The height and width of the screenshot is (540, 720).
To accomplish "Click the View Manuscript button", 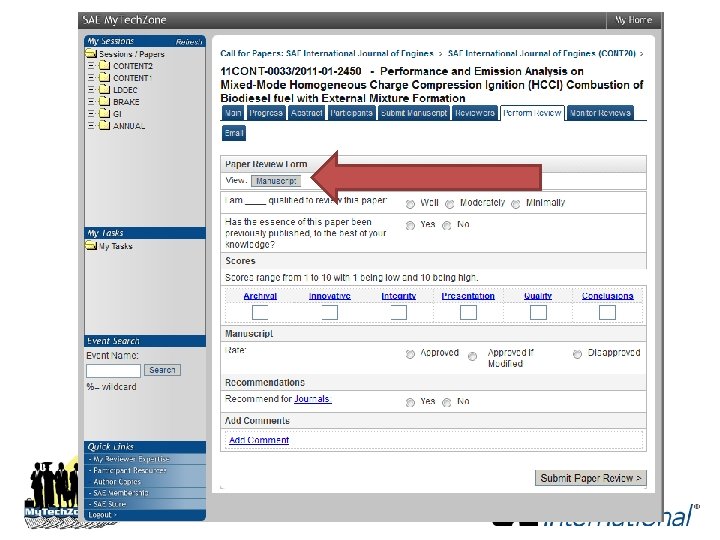I will [276, 181].
